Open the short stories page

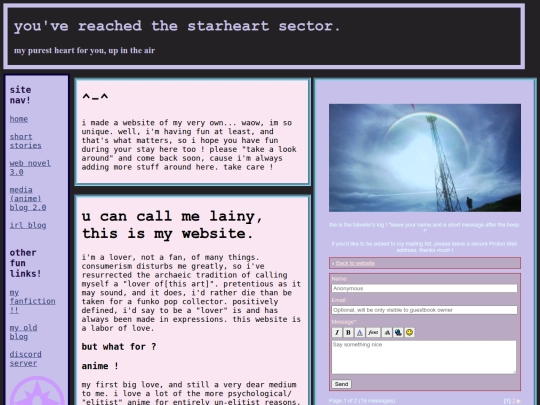[25, 141]
